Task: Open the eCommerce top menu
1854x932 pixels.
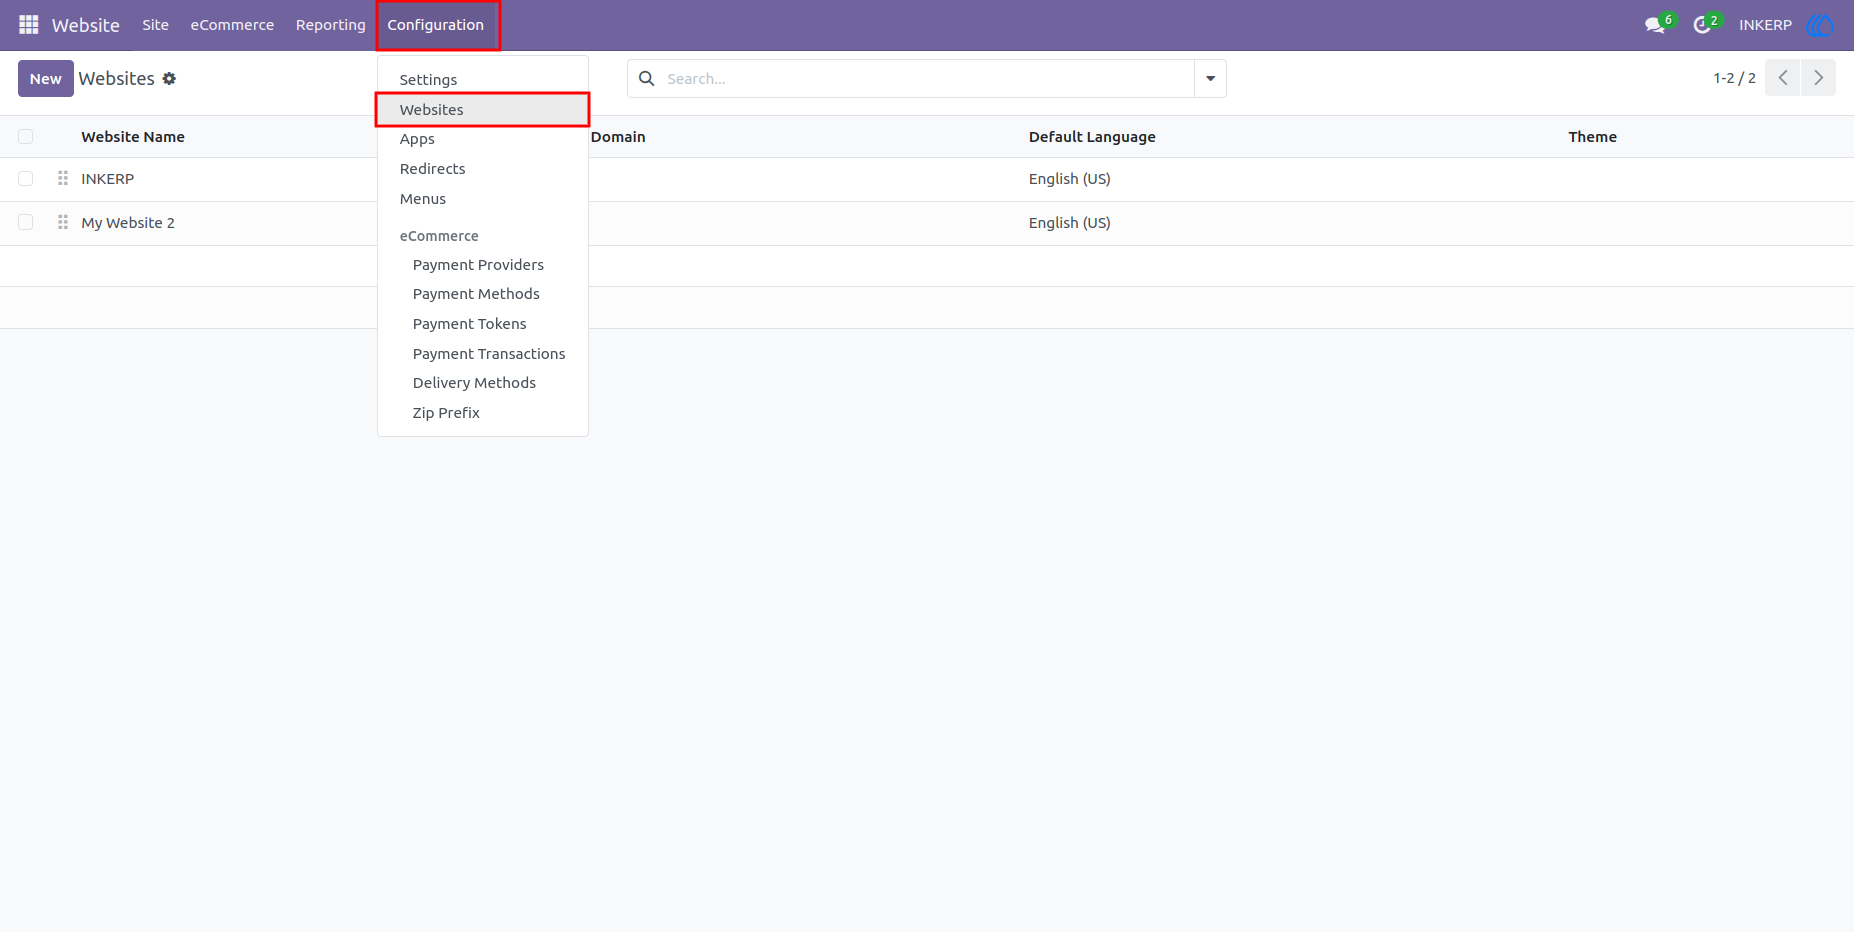Action: (x=232, y=25)
